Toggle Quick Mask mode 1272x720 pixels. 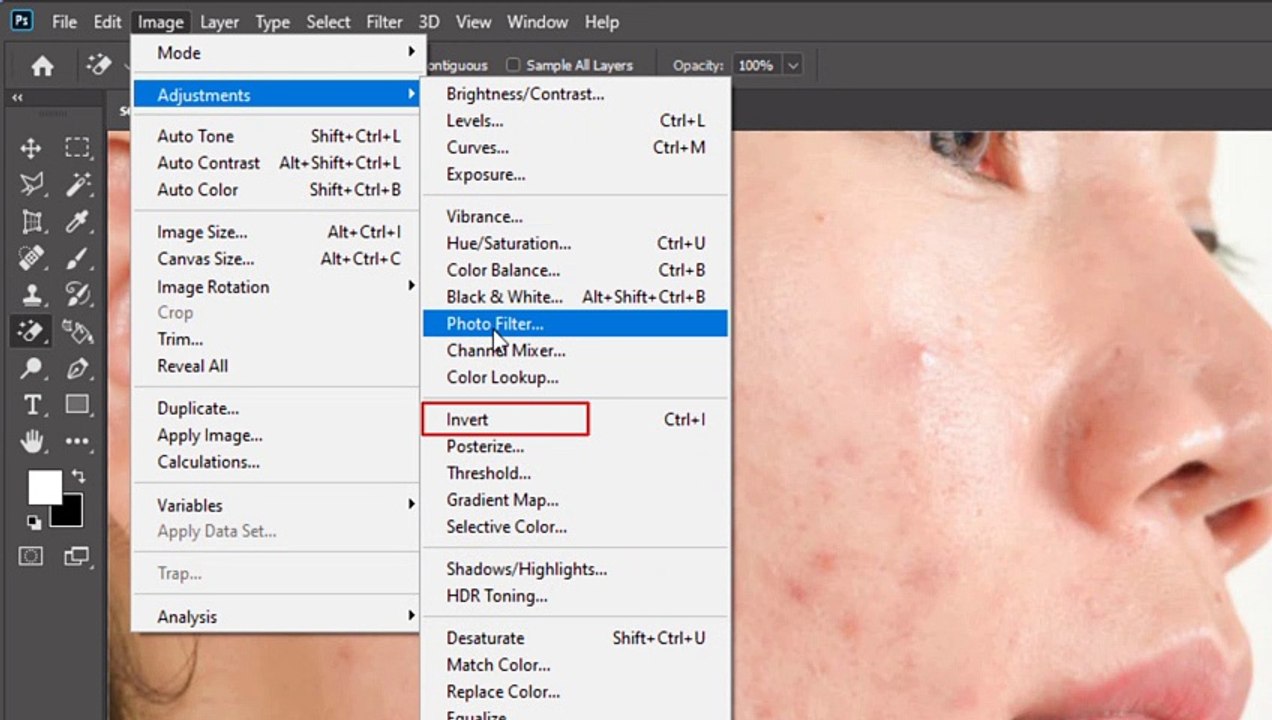click(x=31, y=556)
